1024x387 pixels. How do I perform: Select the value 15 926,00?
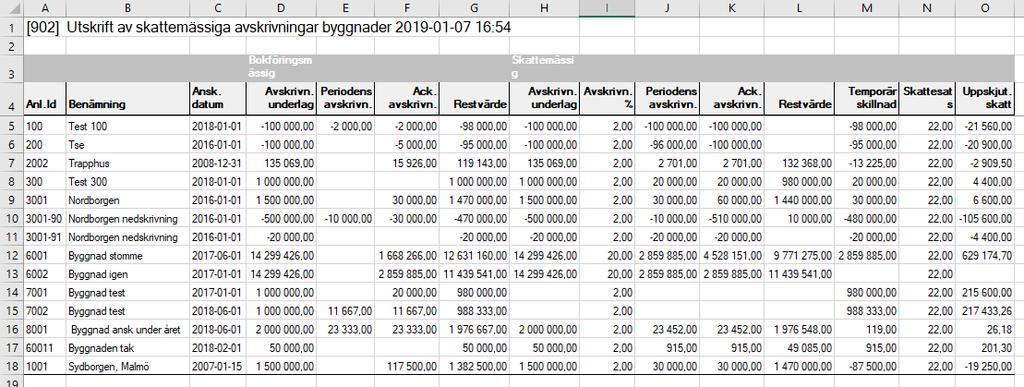click(x=408, y=163)
